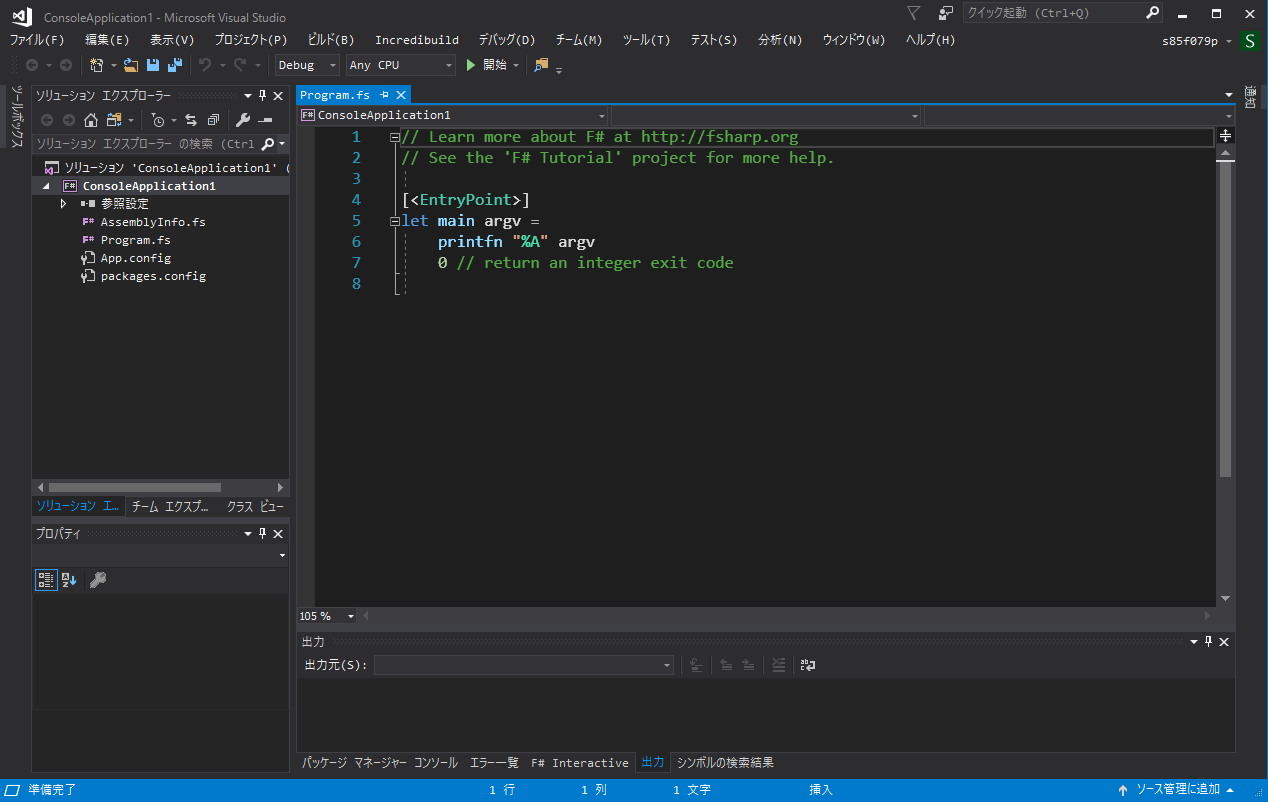Toggle auto-hide pin on Solution Explorer
The height and width of the screenshot is (802, 1268).
click(x=262, y=95)
